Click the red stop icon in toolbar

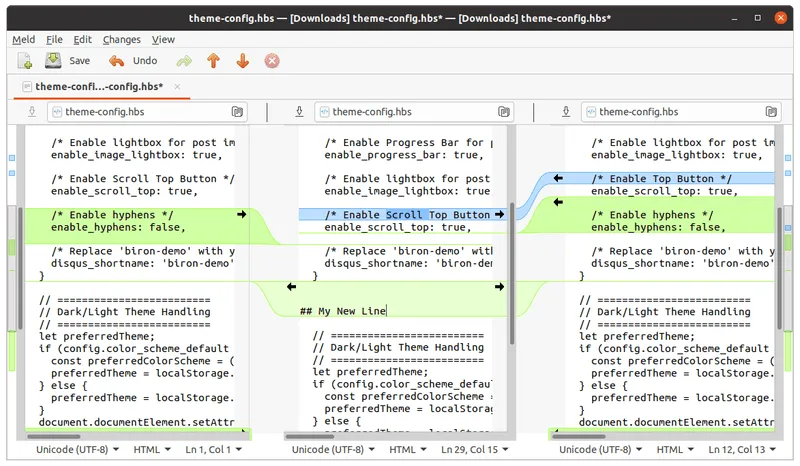[x=271, y=61]
